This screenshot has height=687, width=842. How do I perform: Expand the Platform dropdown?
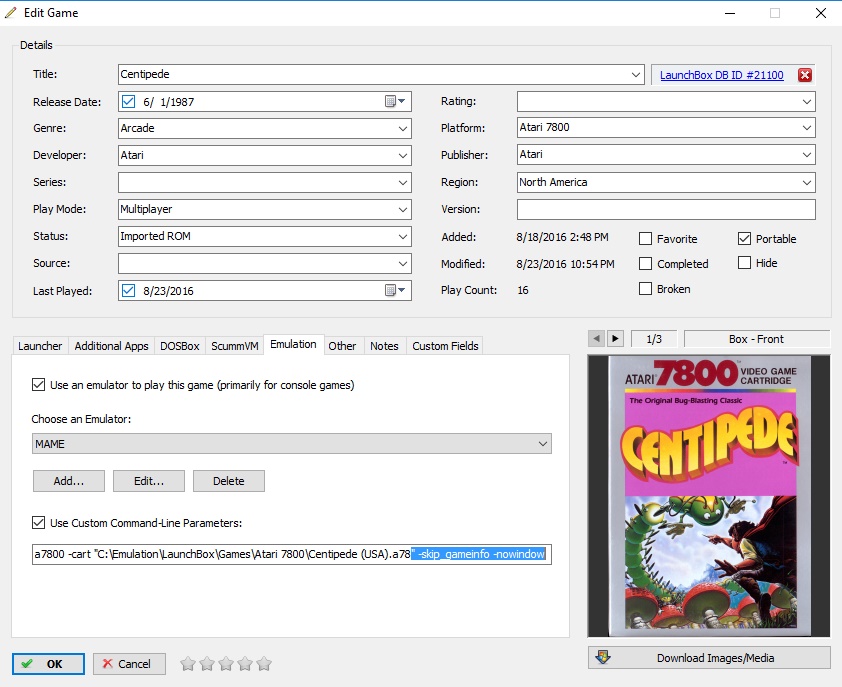(x=806, y=129)
